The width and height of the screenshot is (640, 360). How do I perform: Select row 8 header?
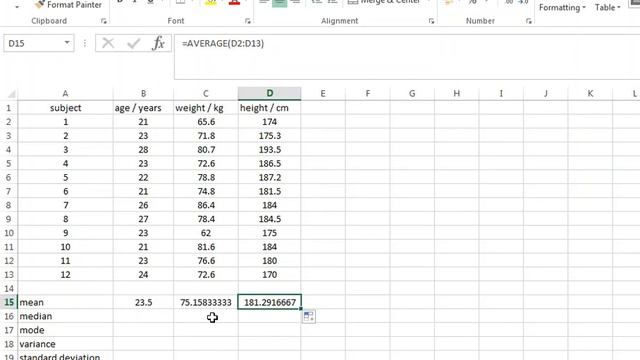click(x=9, y=205)
